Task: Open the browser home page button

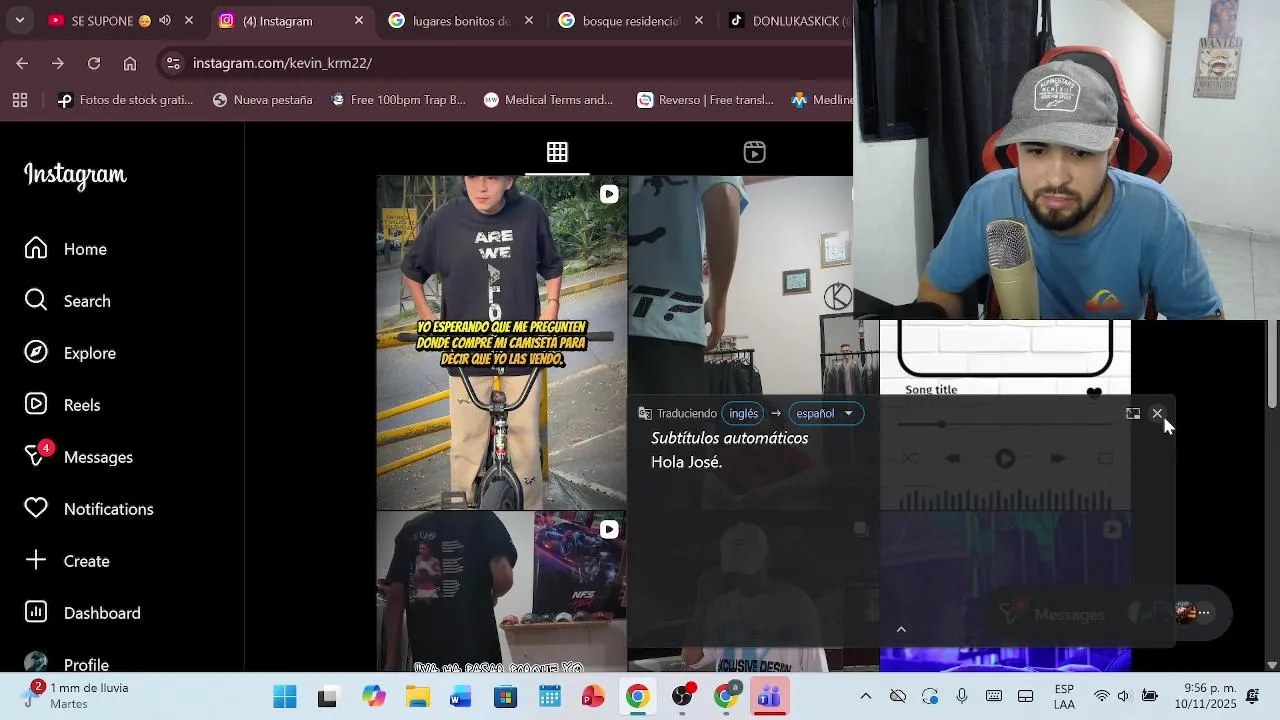Action: tap(130, 63)
